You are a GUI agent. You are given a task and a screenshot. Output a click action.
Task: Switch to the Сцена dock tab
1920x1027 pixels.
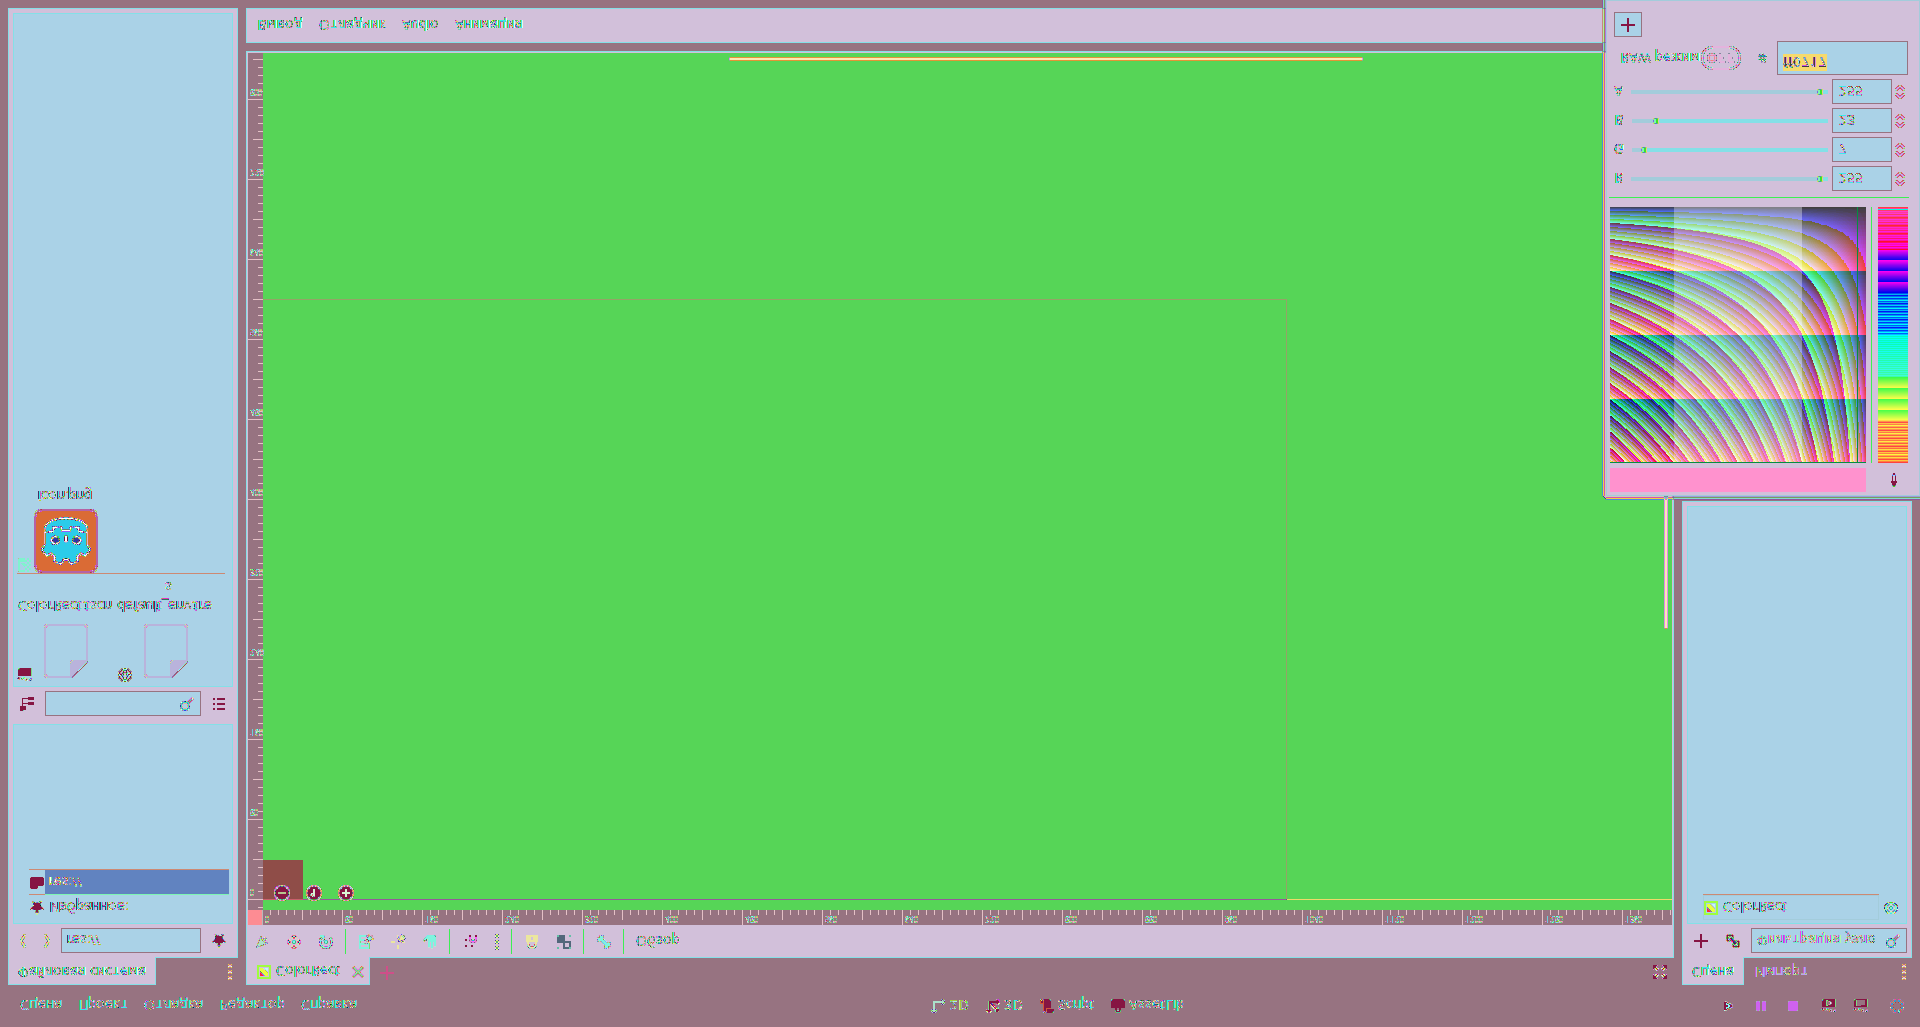click(1712, 971)
